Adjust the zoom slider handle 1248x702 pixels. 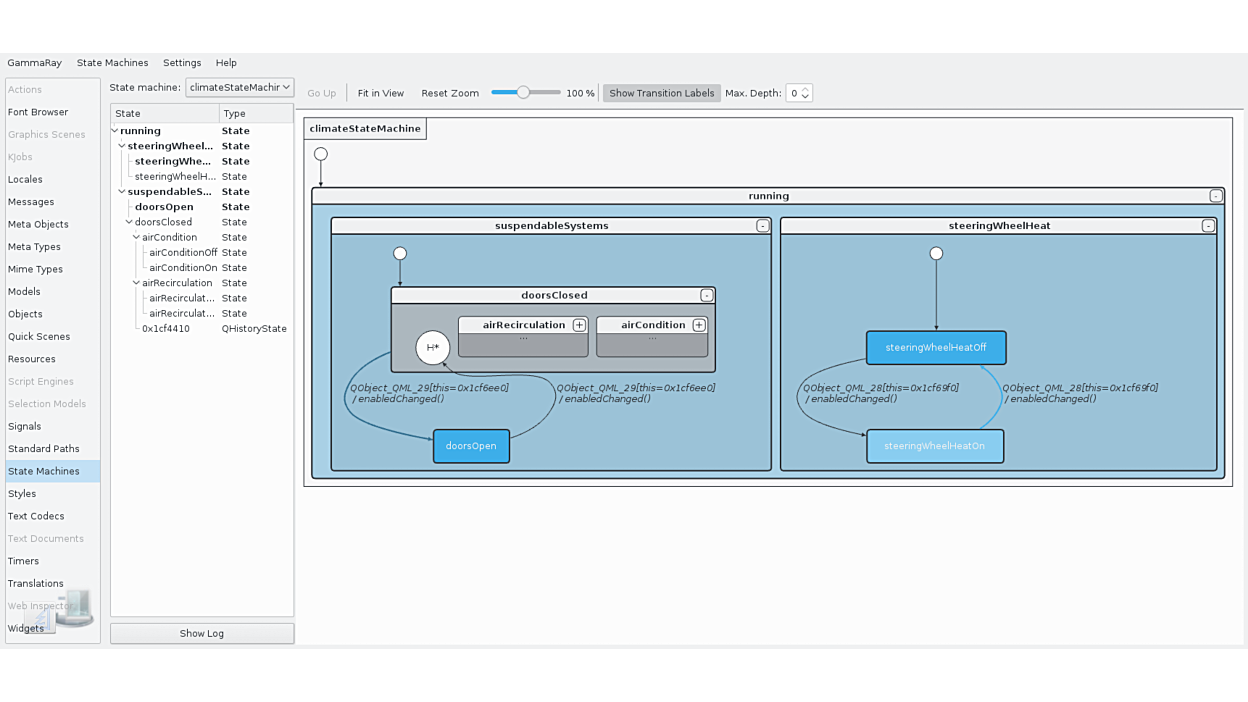[523, 92]
